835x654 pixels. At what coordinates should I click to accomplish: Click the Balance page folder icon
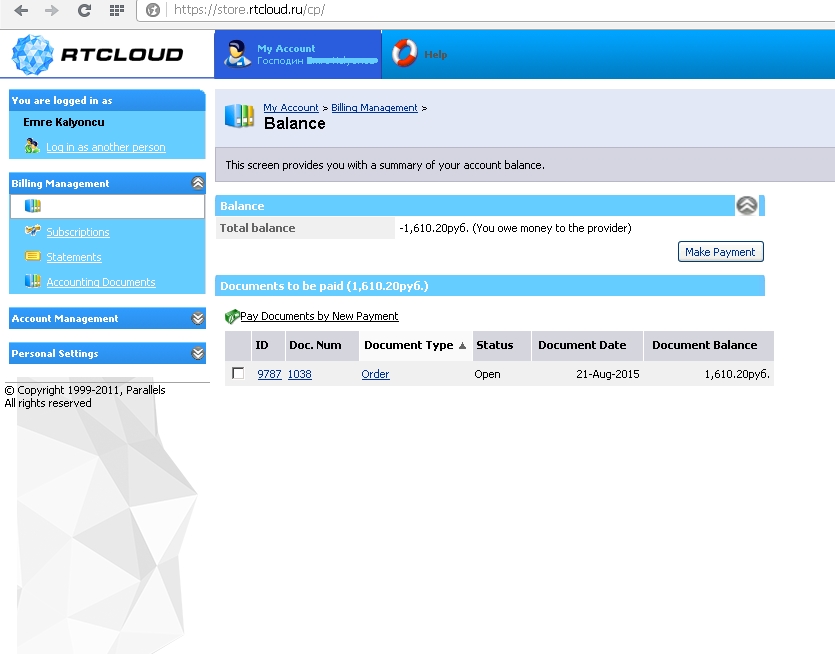click(x=239, y=116)
